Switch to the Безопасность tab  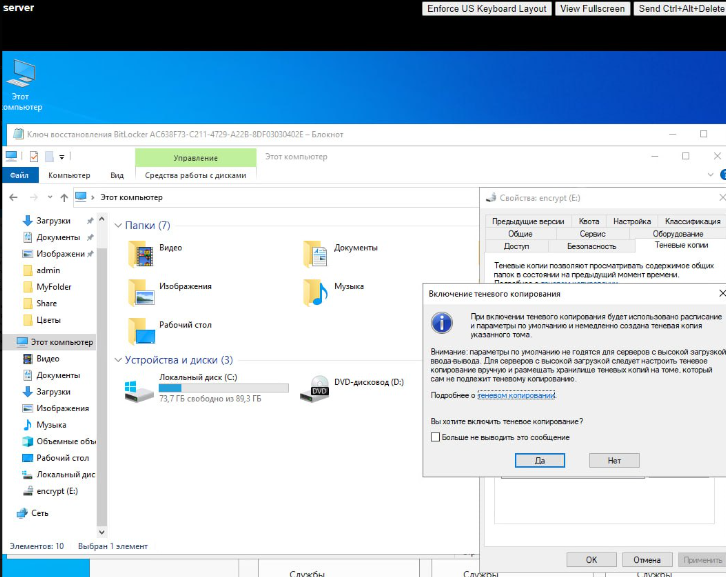click(x=592, y=246)
